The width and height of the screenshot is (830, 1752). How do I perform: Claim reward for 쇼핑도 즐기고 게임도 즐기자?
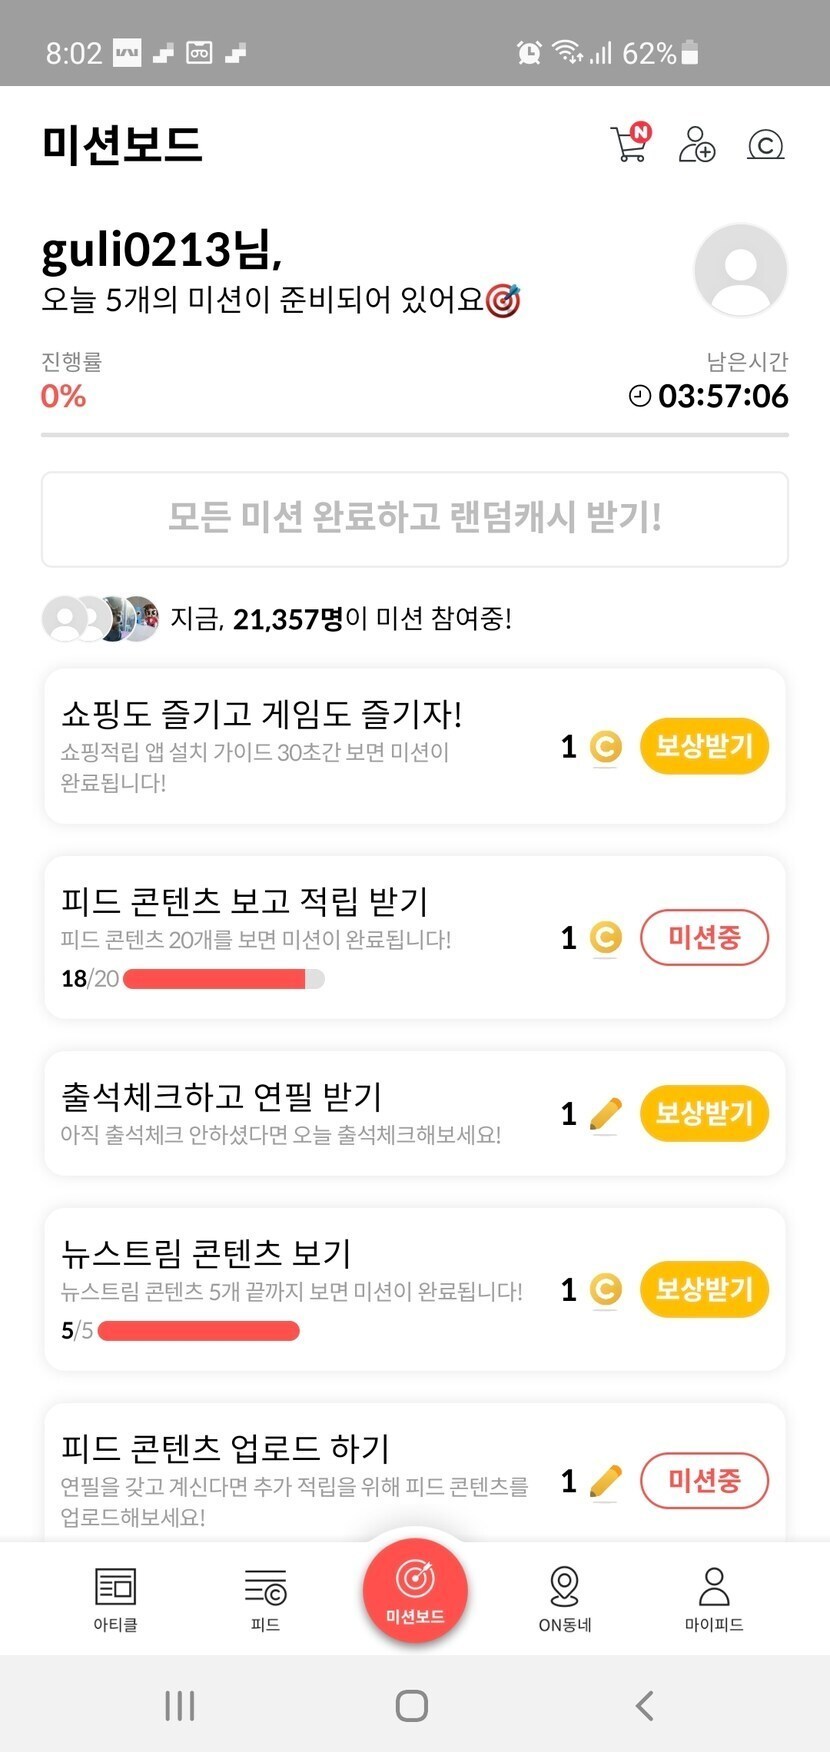tap(704, 746)
